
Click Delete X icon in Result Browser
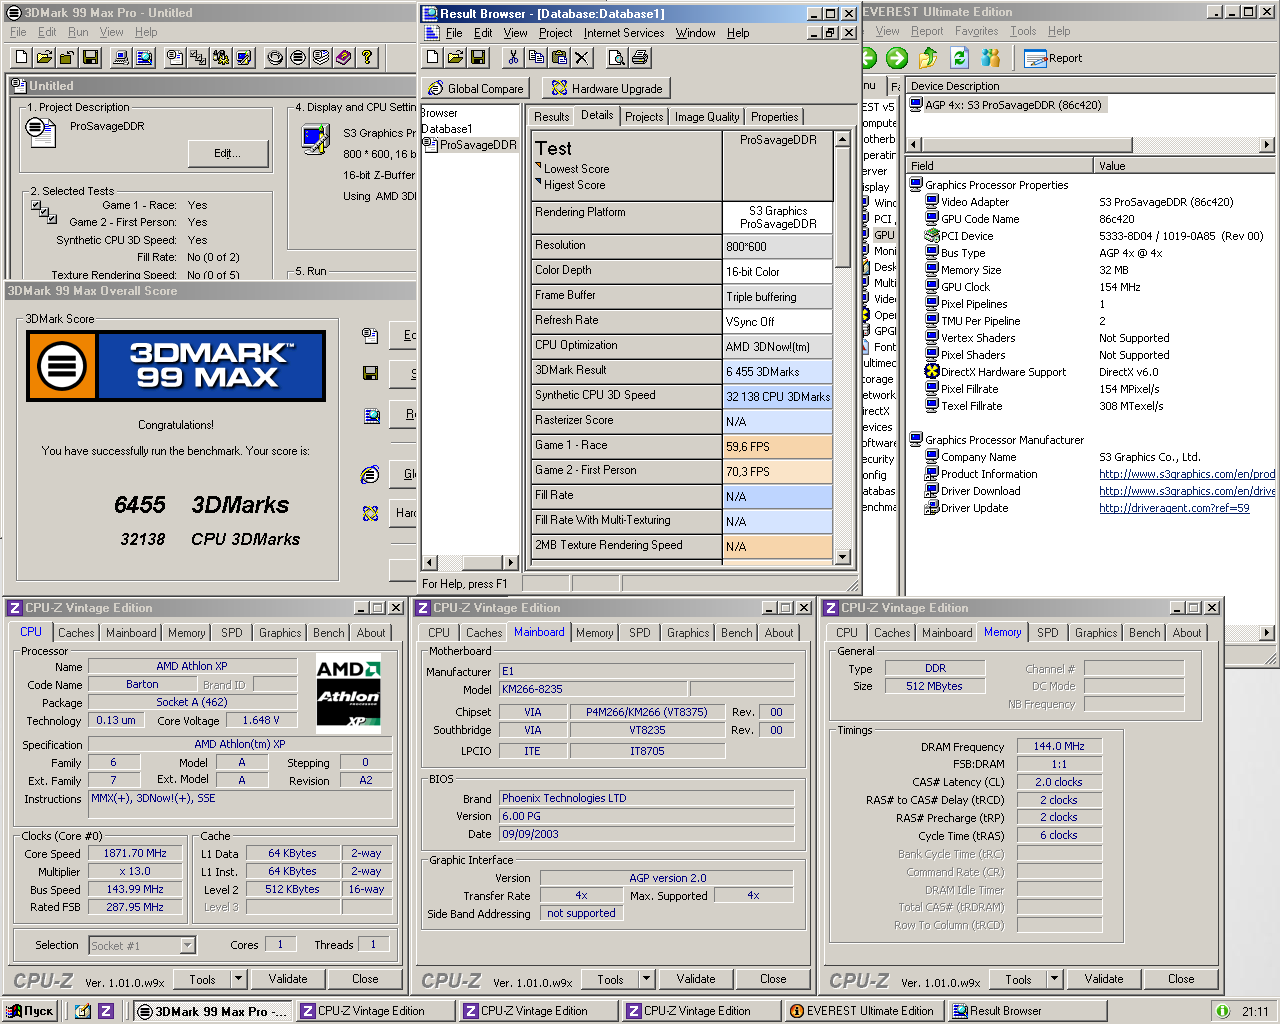(582, 58)
